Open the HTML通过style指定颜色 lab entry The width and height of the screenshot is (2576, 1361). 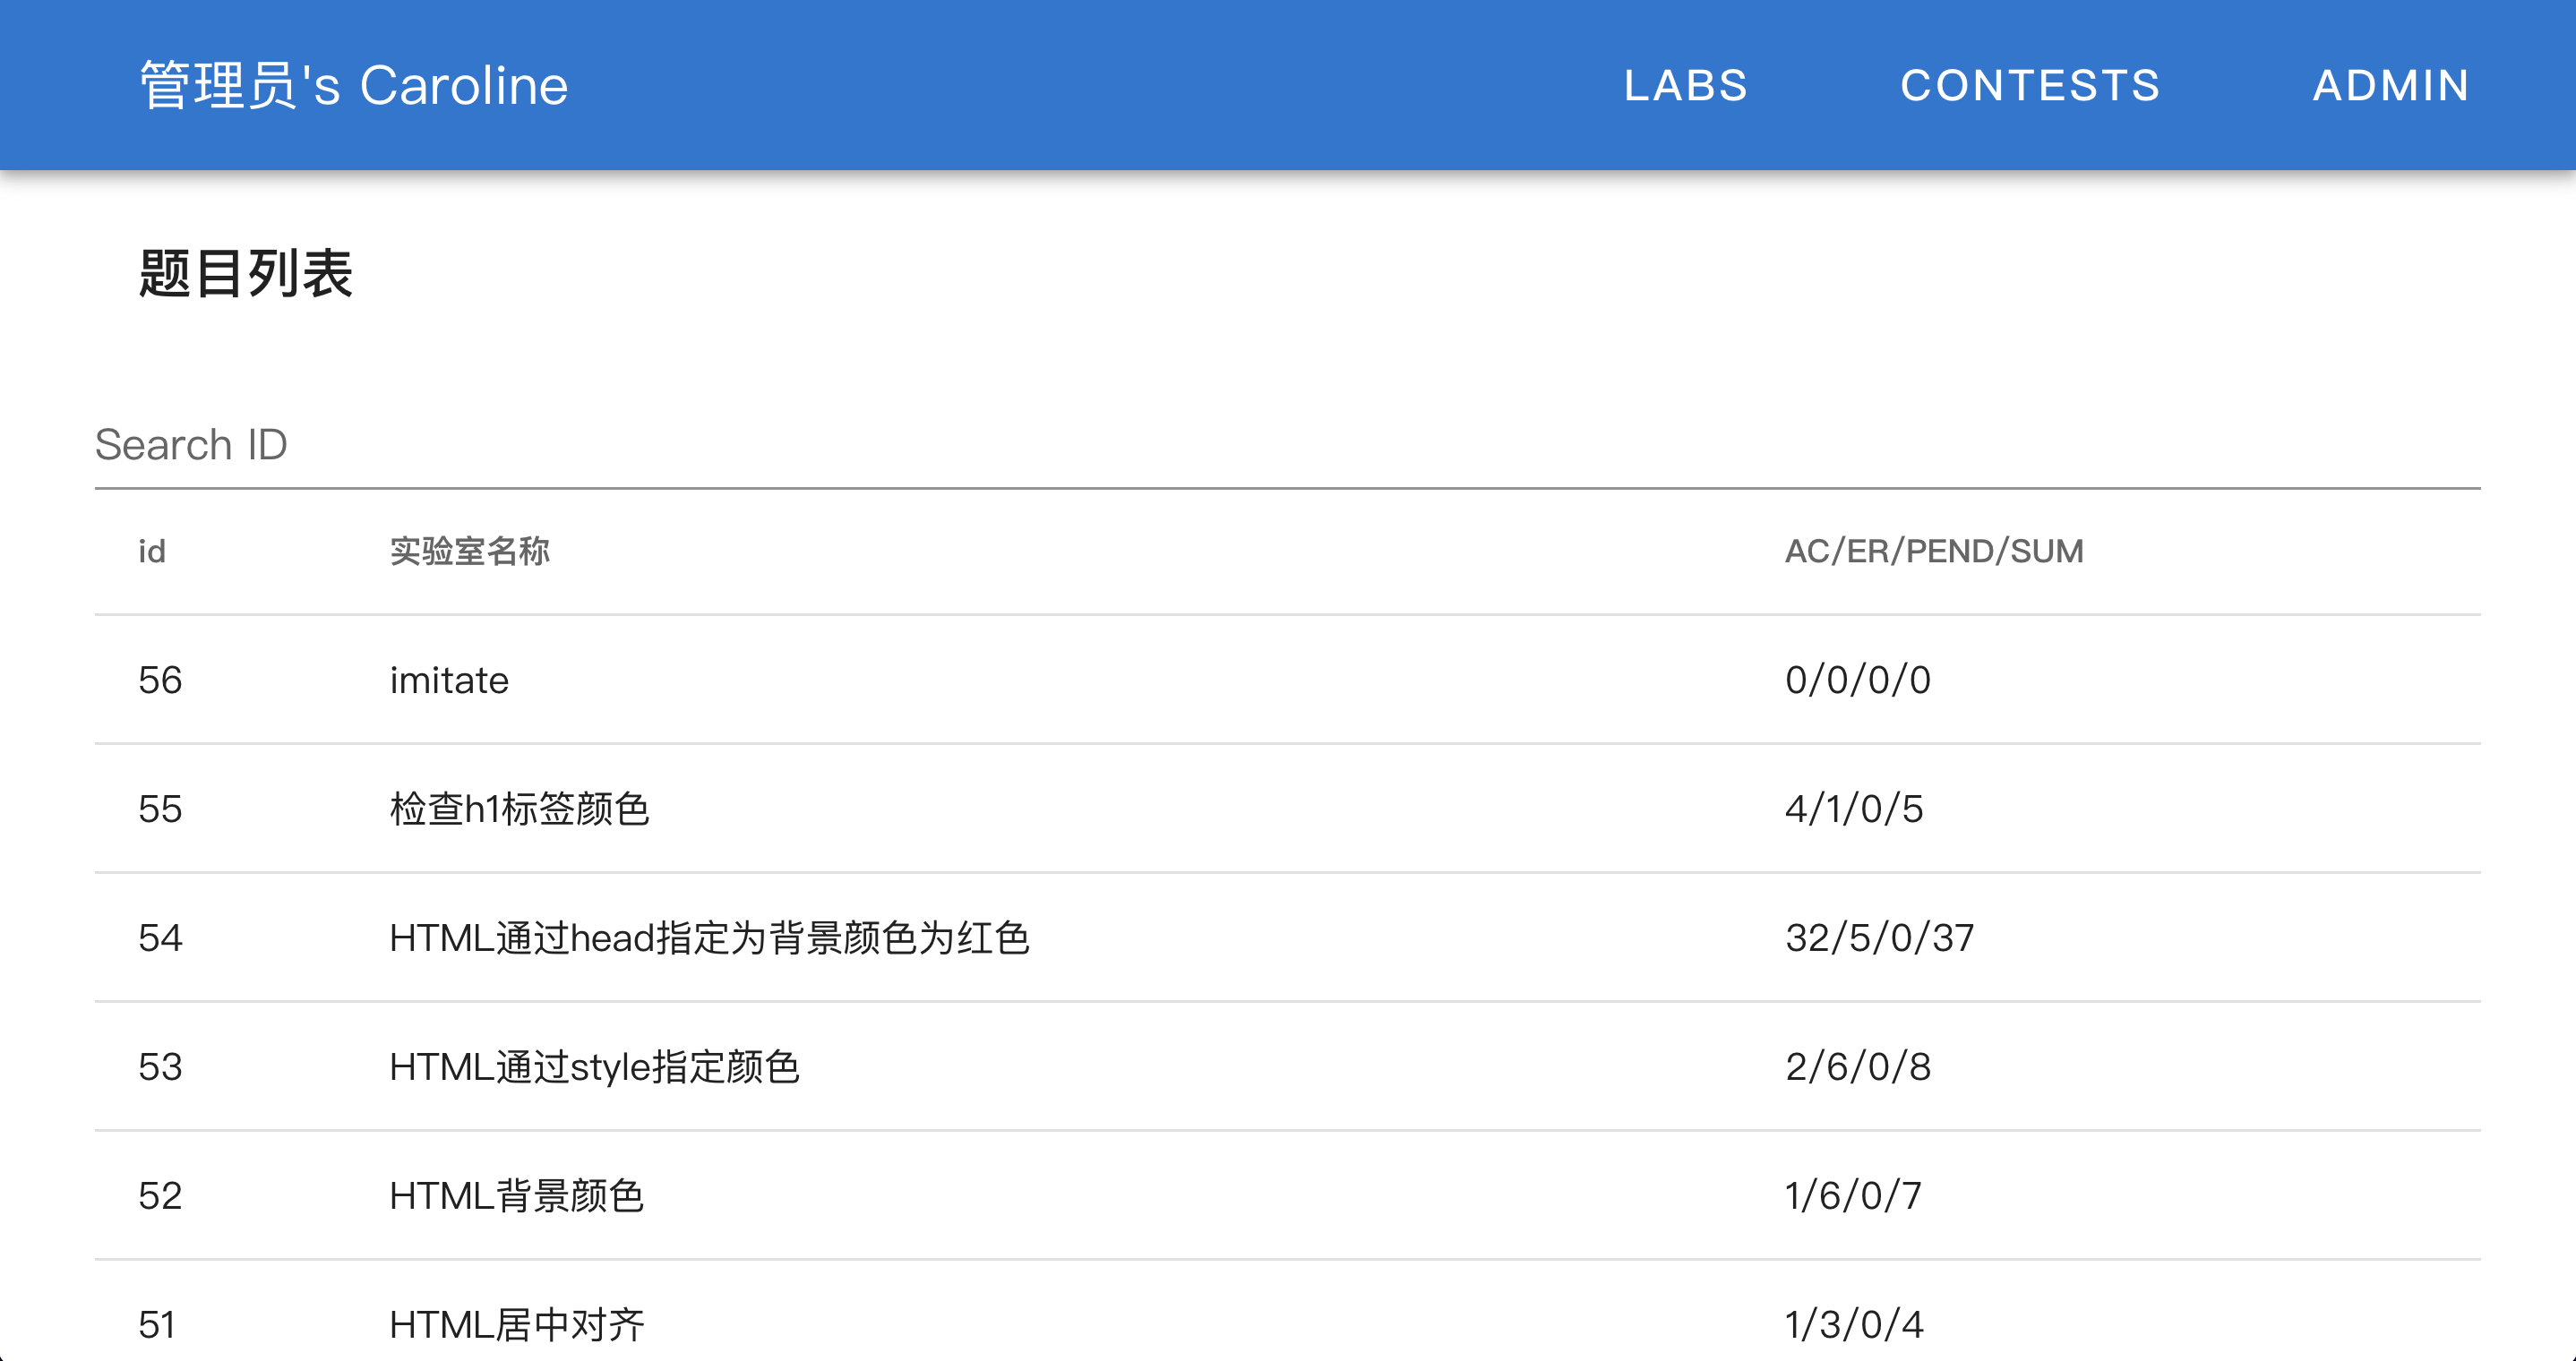pos(594,1067)
